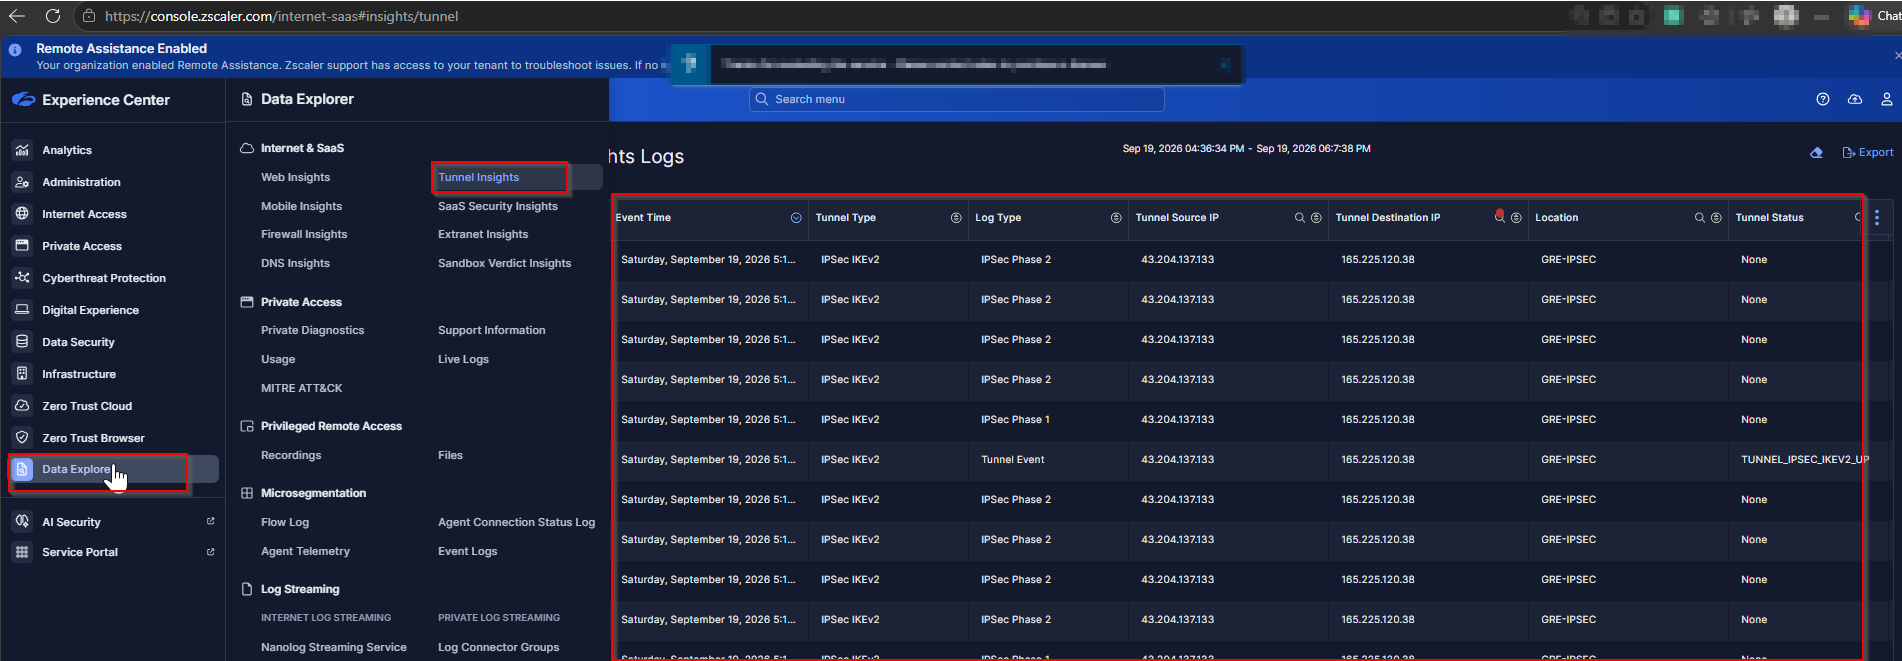
Task: Open Support Information link
Action: point(492,330)
